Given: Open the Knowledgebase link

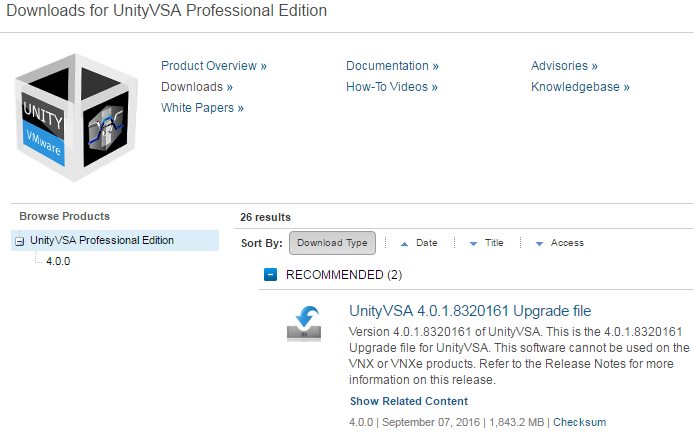Looking at the screenshot, I should point(580,87).
